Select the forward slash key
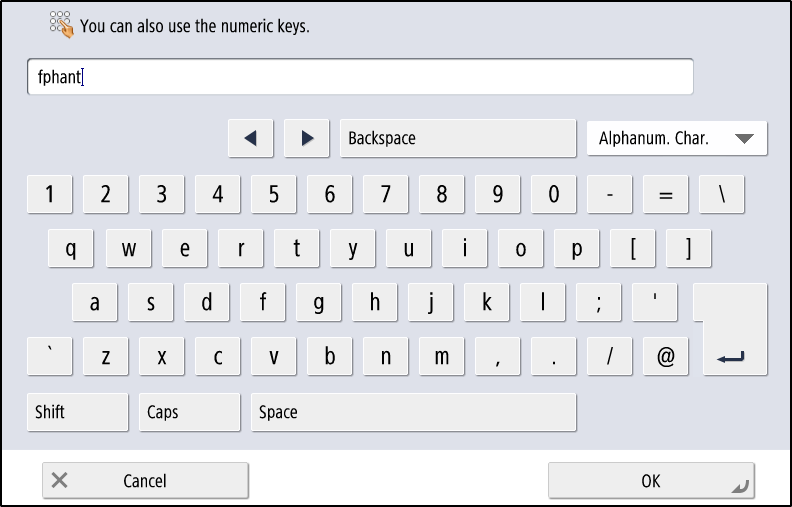Screen dimensions: 792x507 point(610,357)
